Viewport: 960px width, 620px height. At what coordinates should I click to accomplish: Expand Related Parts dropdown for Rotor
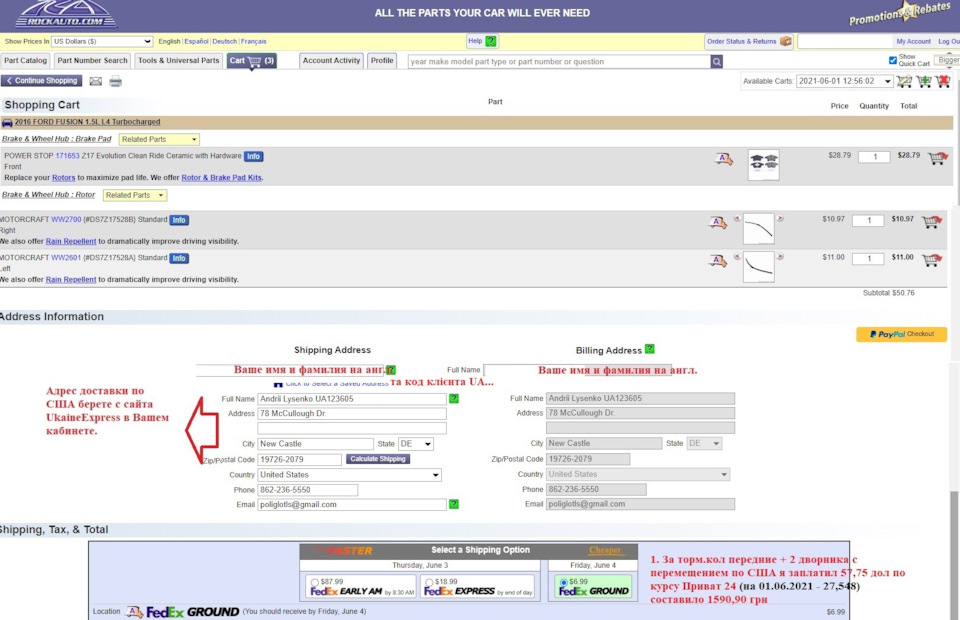(x=135, y=195)
